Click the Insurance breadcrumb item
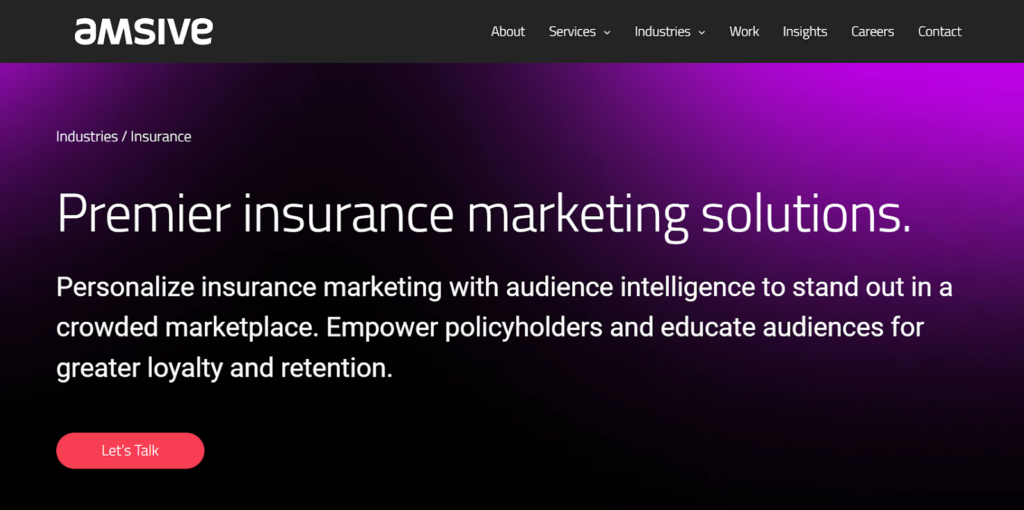The image size is (1024, 510). (161, 137)
